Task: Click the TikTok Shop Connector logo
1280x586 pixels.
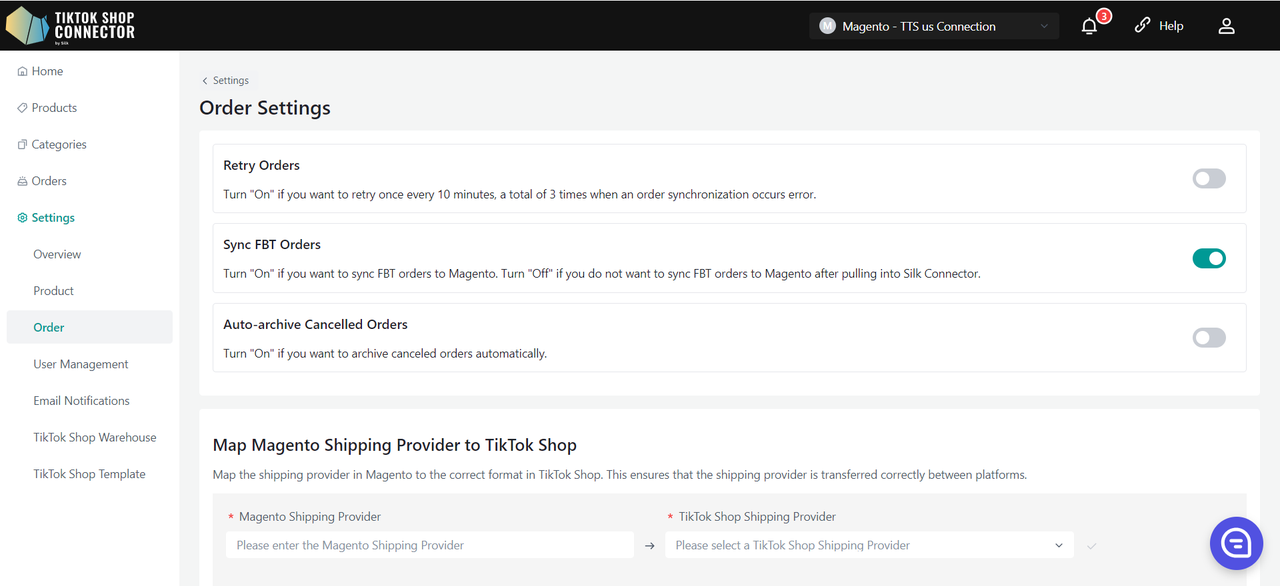Action: tap(70, 25)
